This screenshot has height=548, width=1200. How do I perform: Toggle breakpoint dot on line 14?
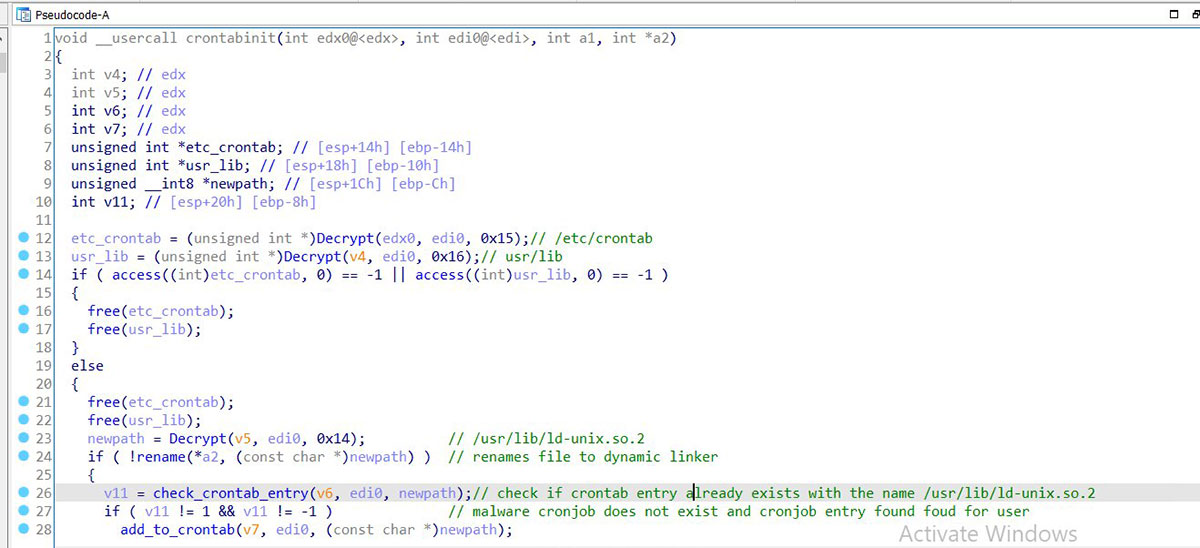tap(23, 274)
